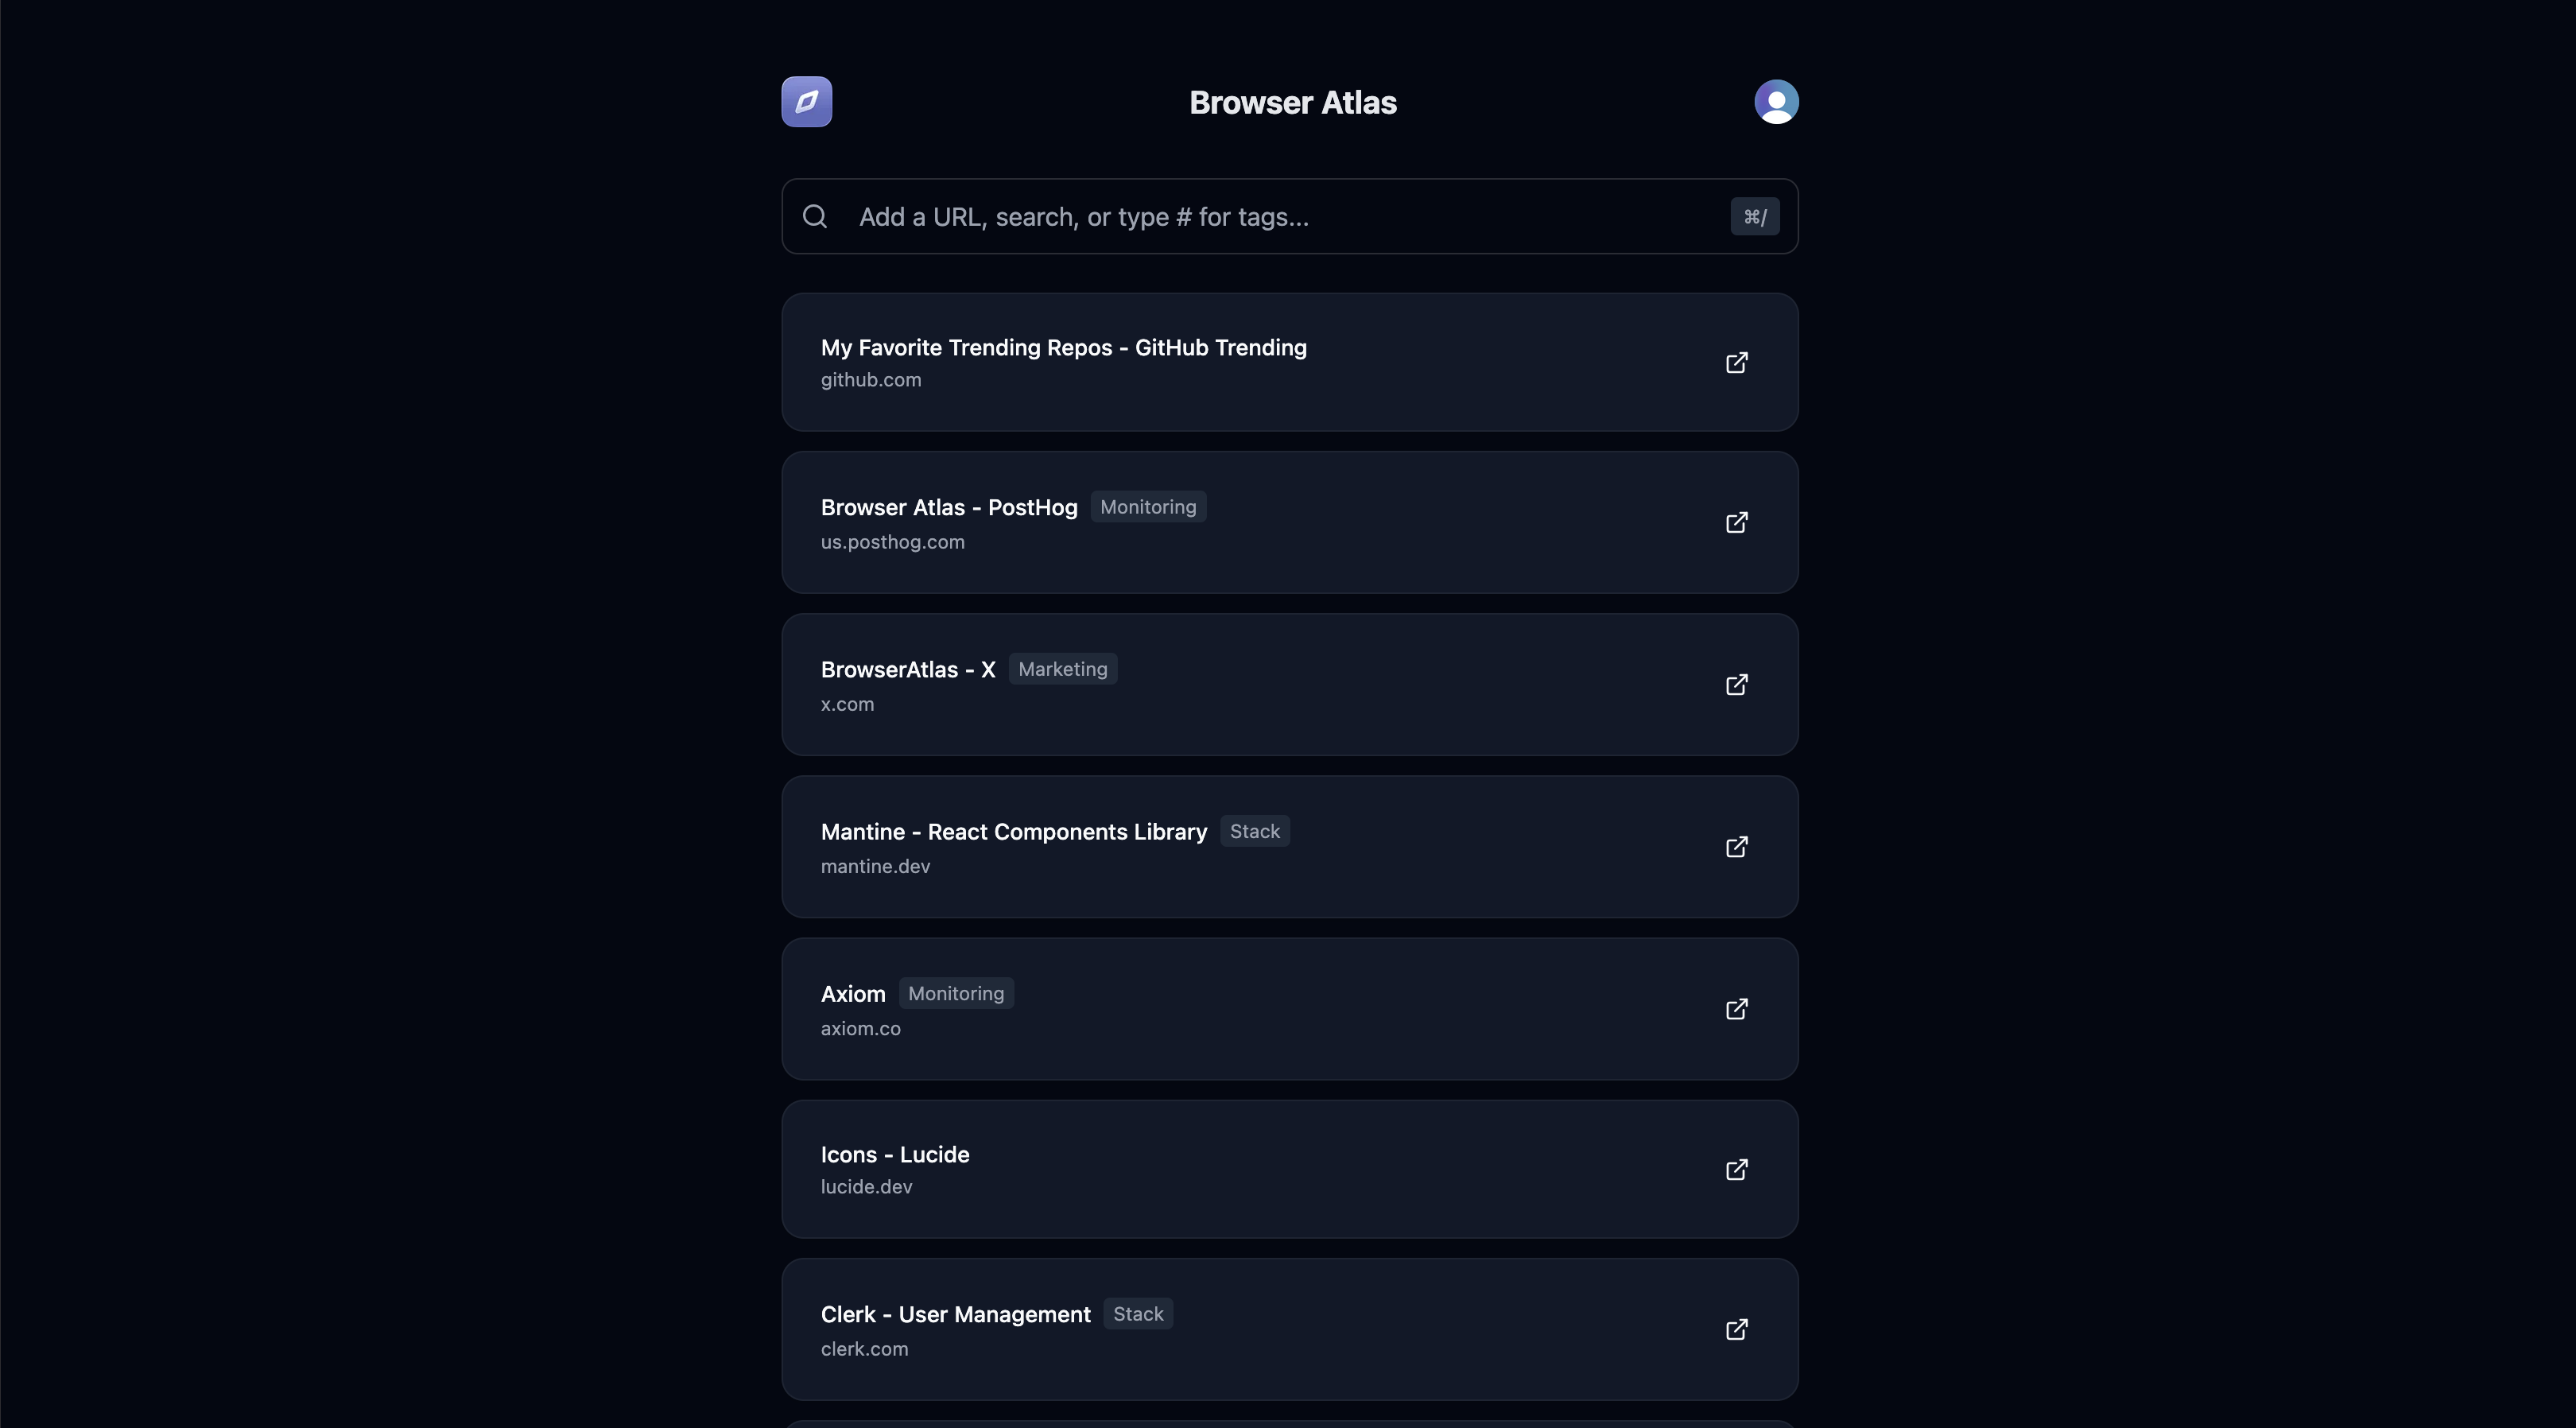
Task: Filter by the Monitoring tag on PostHog
Action: click(x=1147, y=507)
